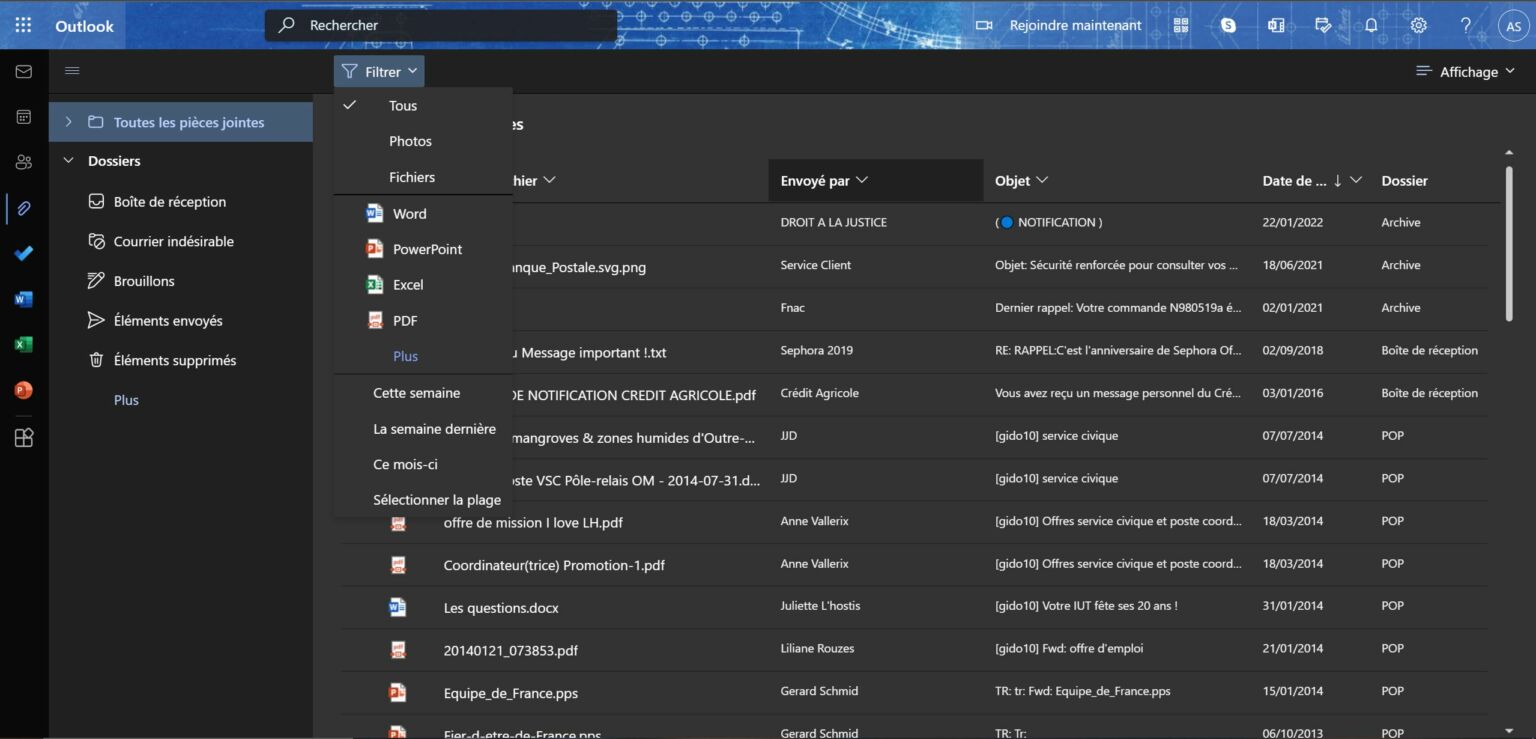Open the Envoyé par column sort menu

coord(821,180)
